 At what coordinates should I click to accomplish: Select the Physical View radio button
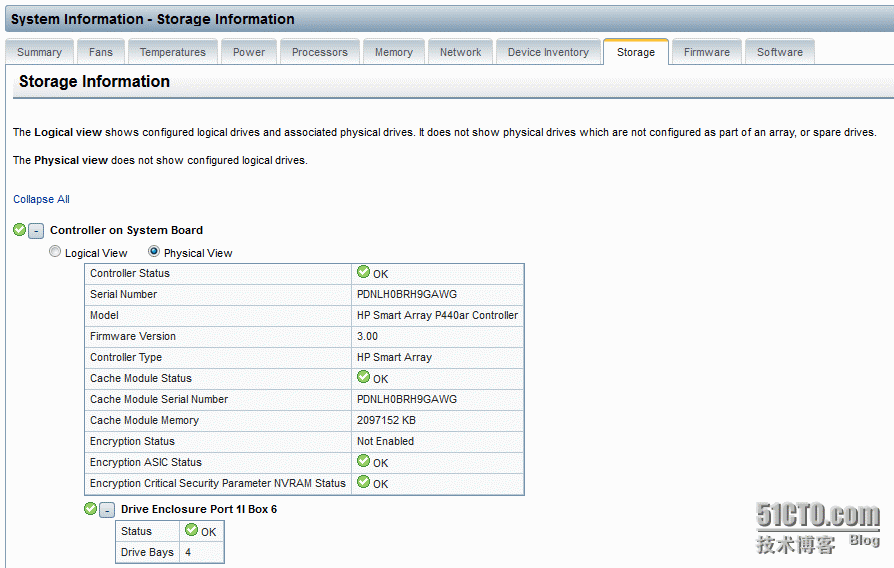154,251
